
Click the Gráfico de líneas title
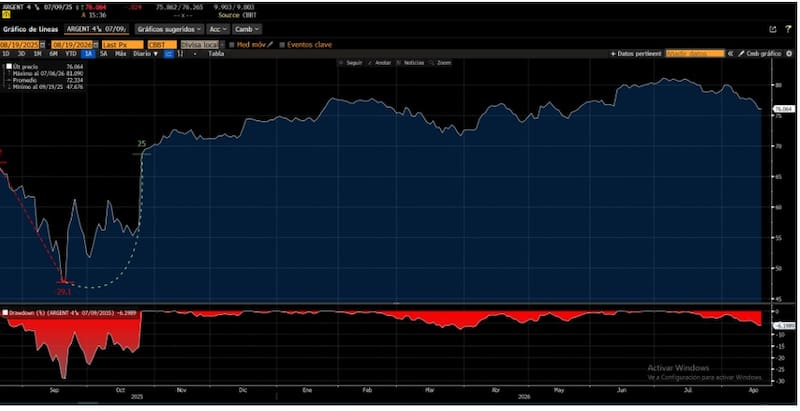[31, 30]
